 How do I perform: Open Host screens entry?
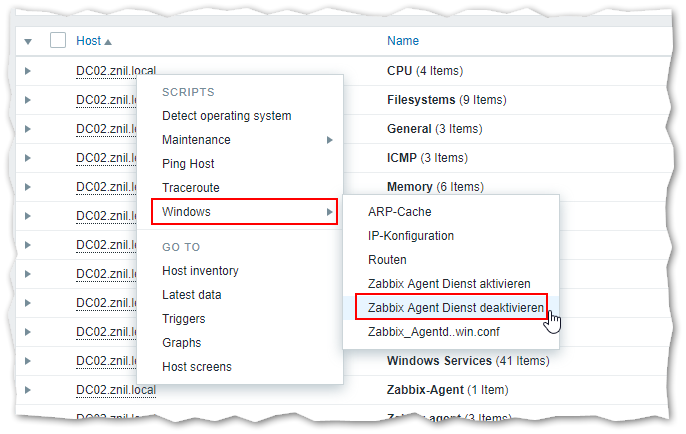197,367
